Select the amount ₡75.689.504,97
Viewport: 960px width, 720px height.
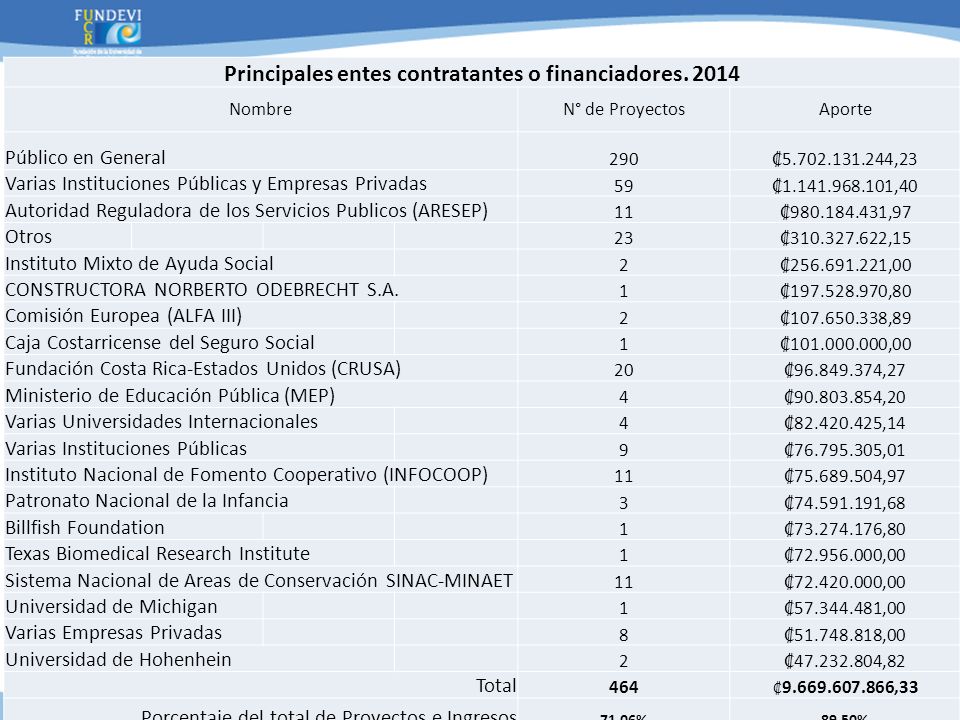point(845,476)
